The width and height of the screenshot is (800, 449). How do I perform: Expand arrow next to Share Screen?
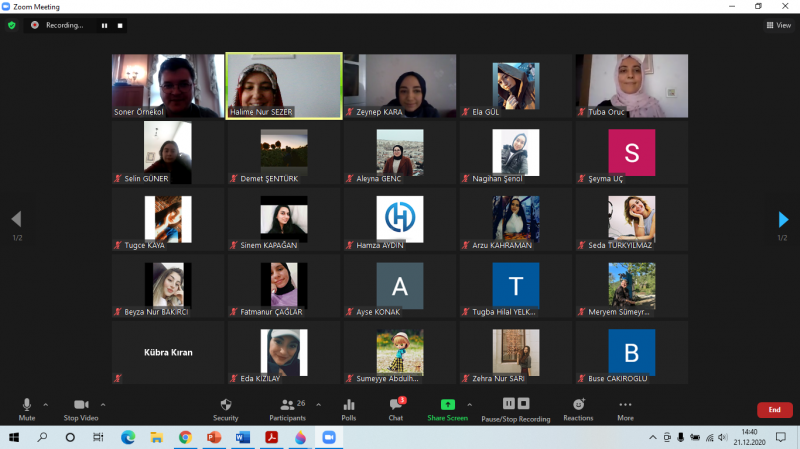coord(470,404)
